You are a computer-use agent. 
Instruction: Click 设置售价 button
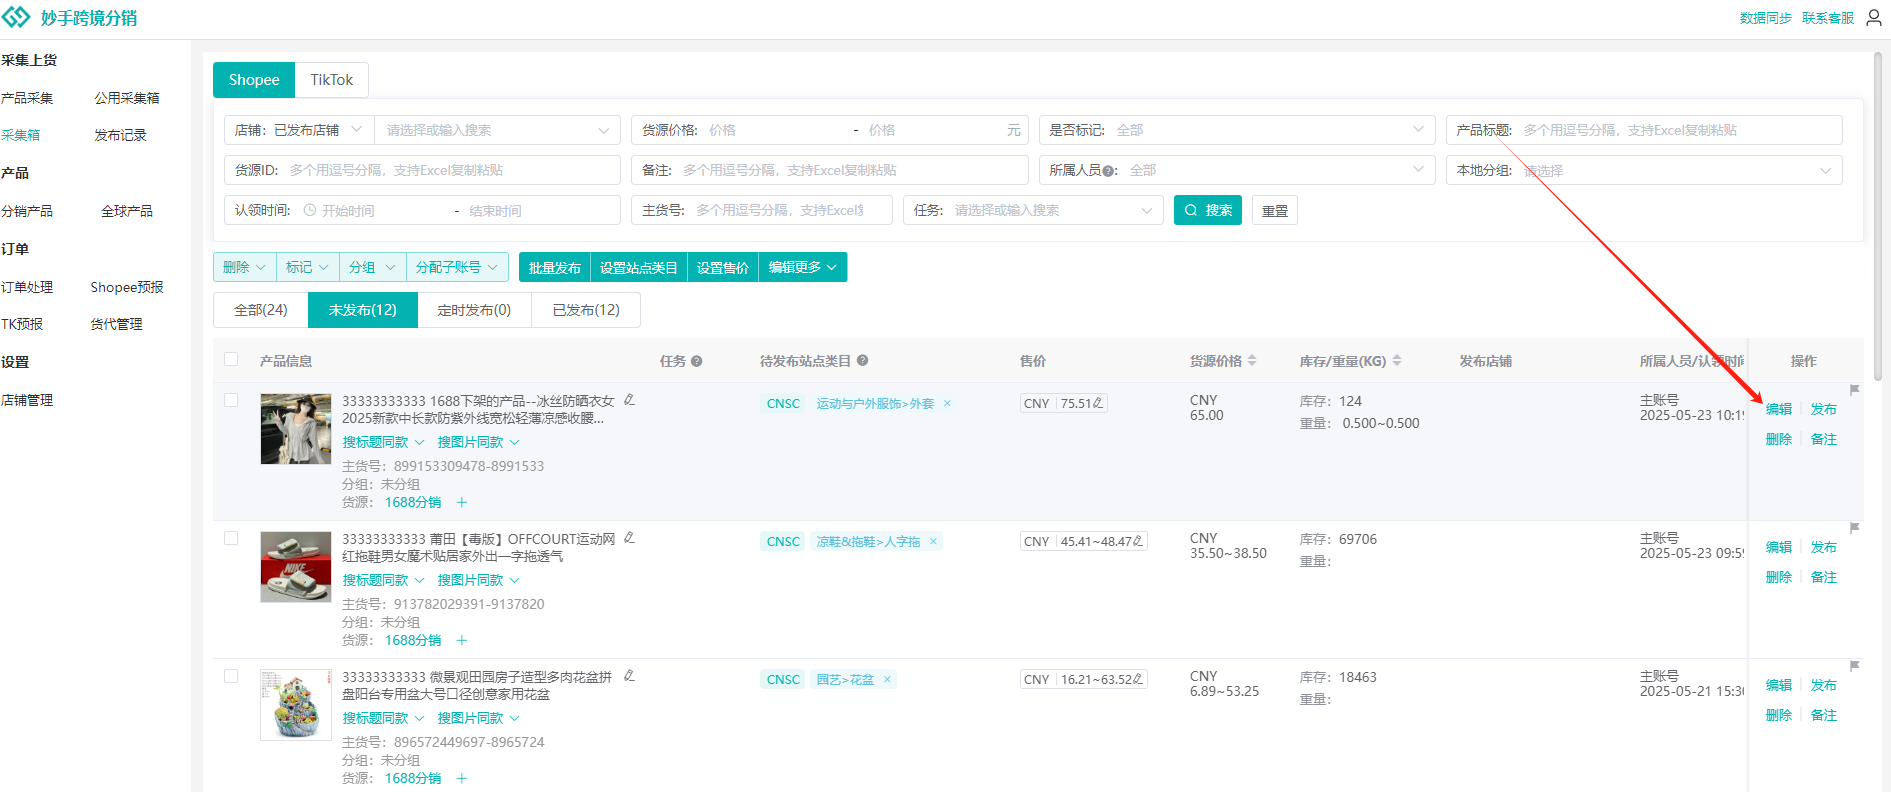[723, 267]
